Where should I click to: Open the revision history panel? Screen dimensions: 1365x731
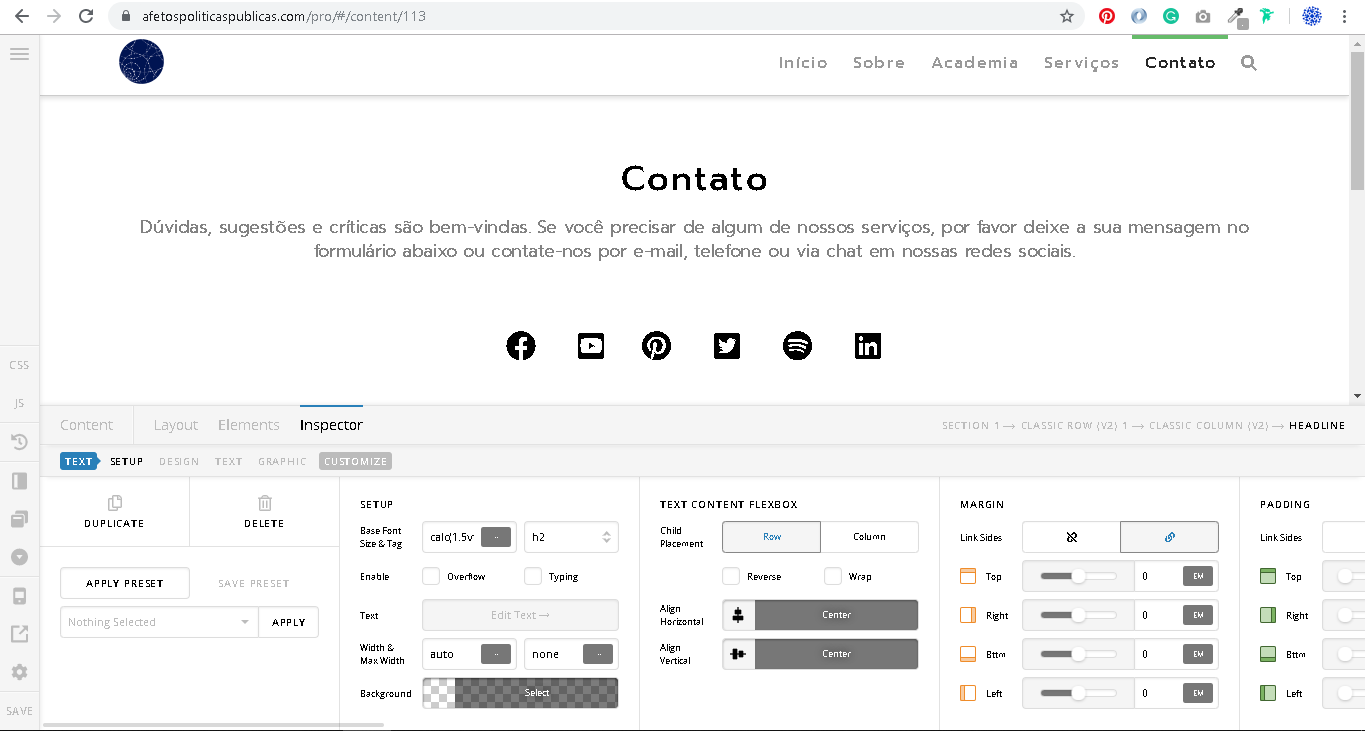(x=19, y=442)
